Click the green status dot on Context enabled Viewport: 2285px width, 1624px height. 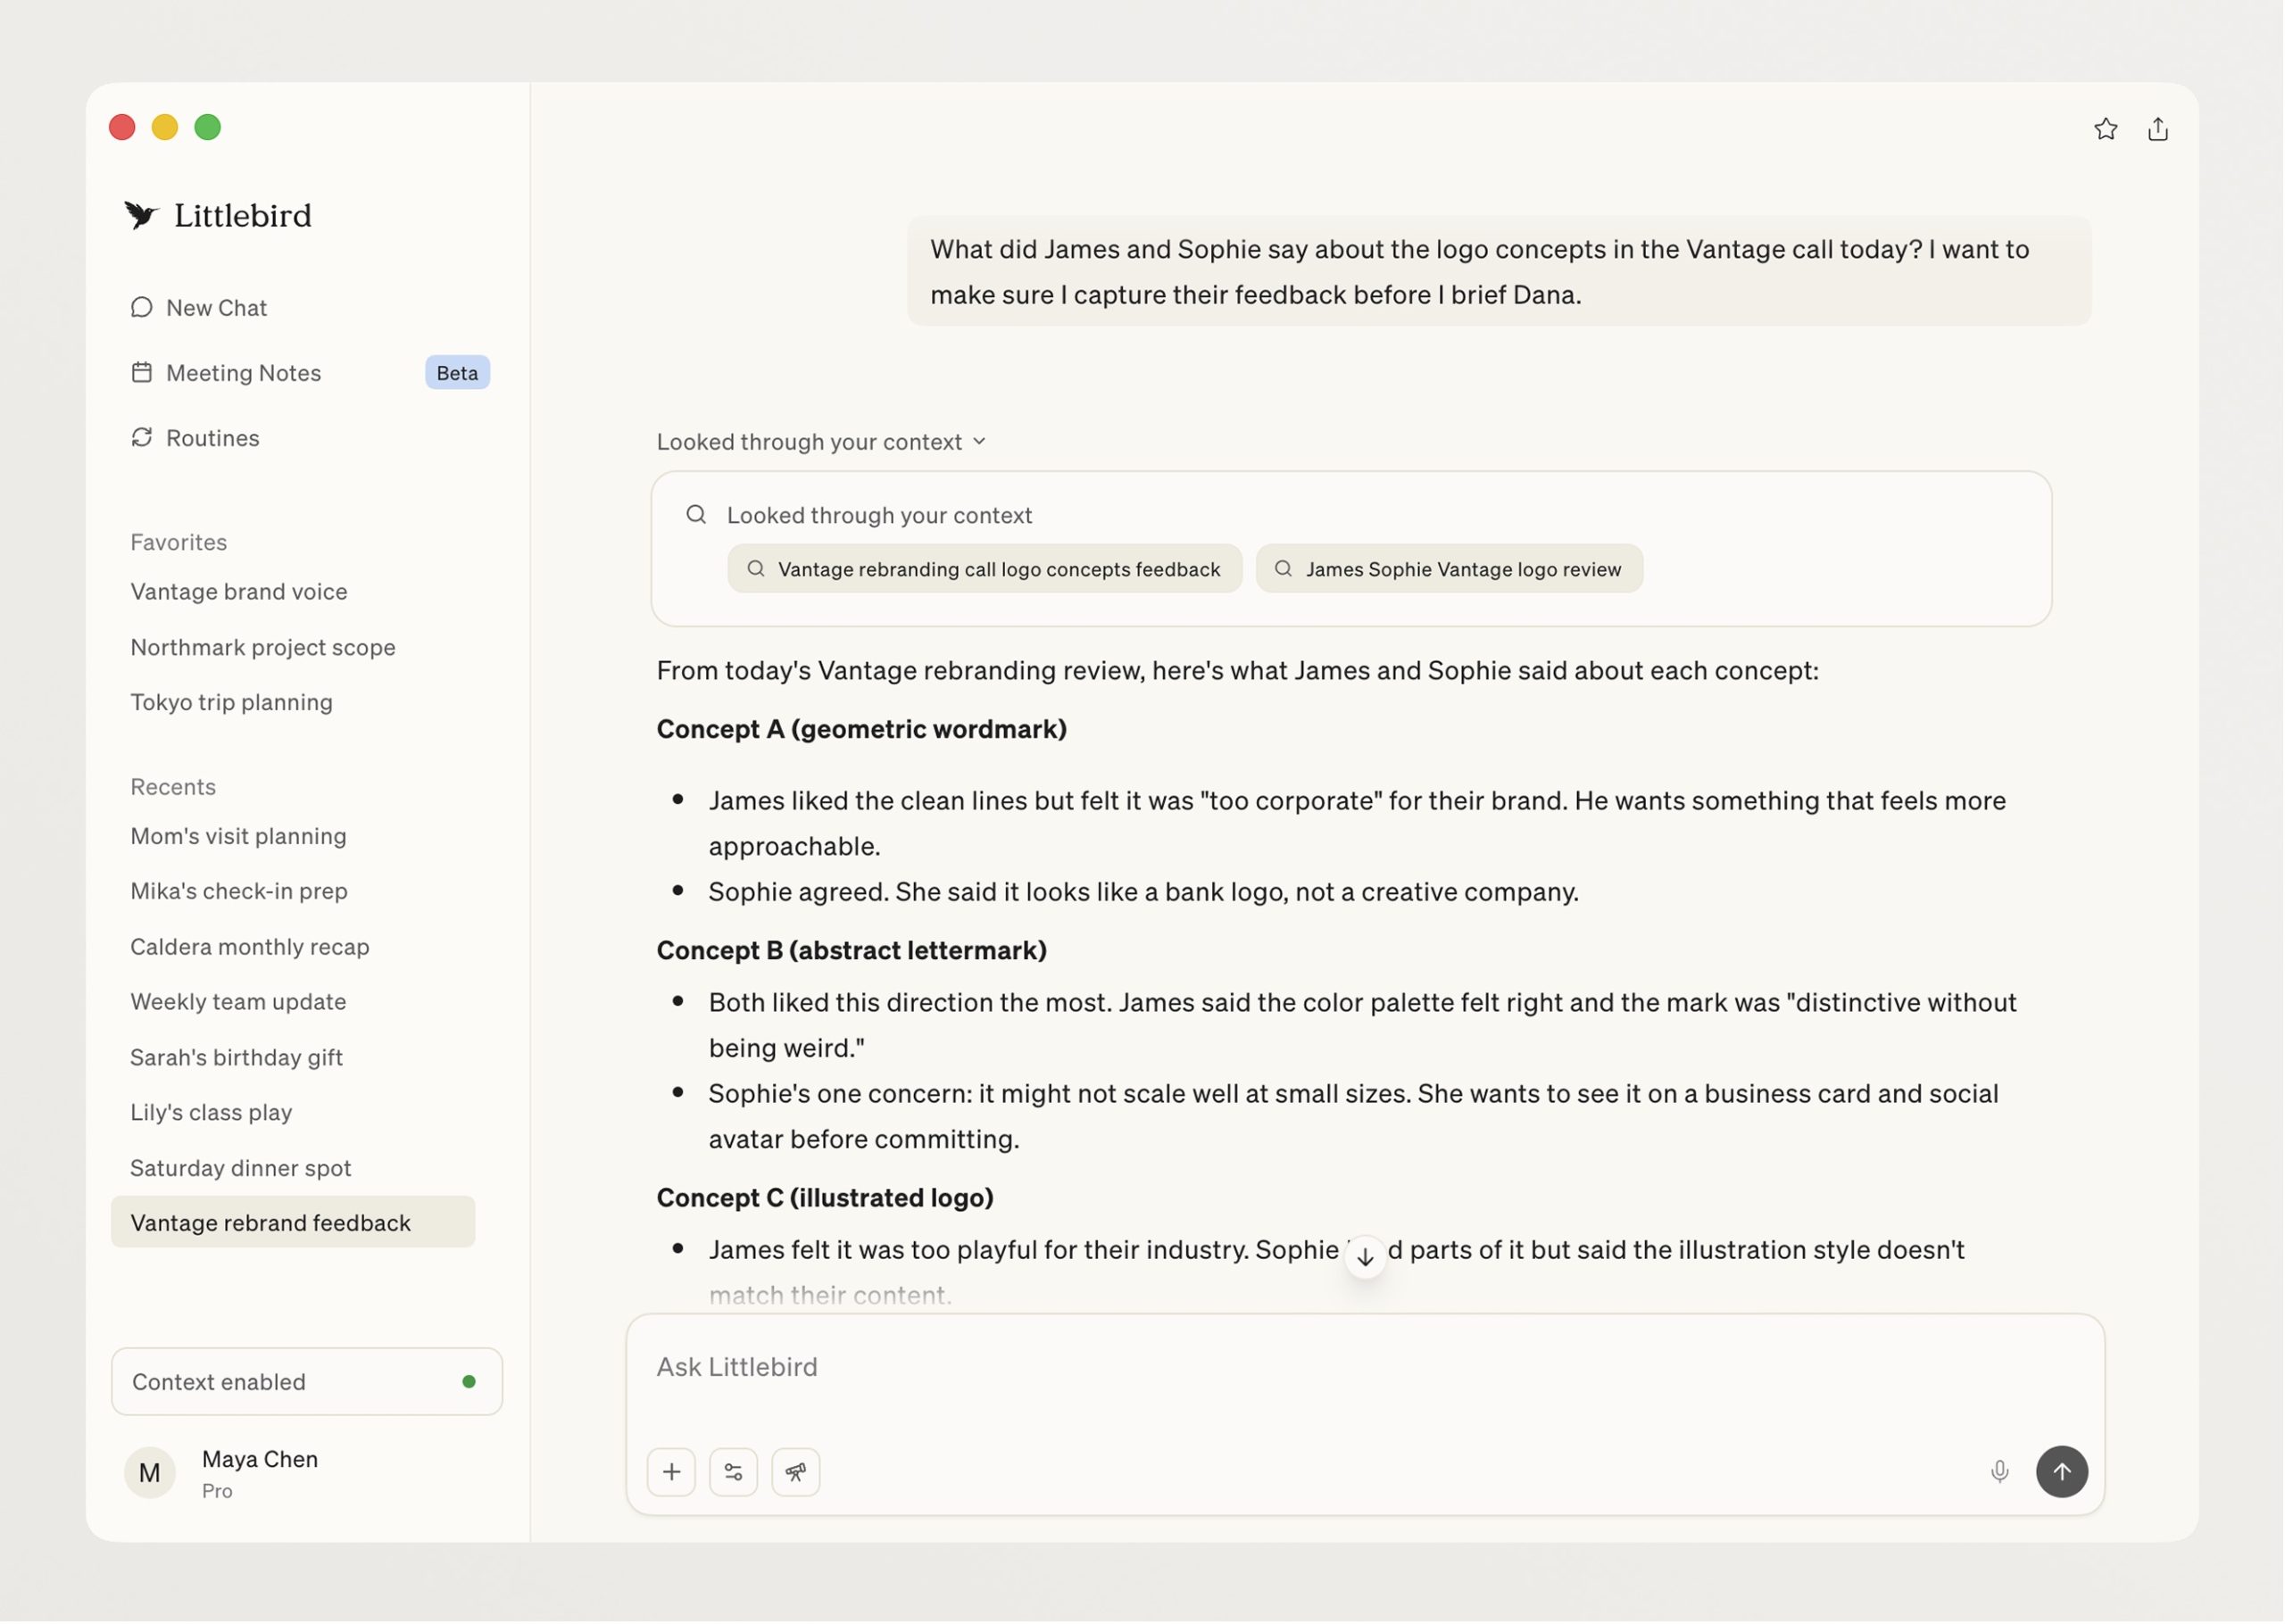click(x=468, y=1382)
